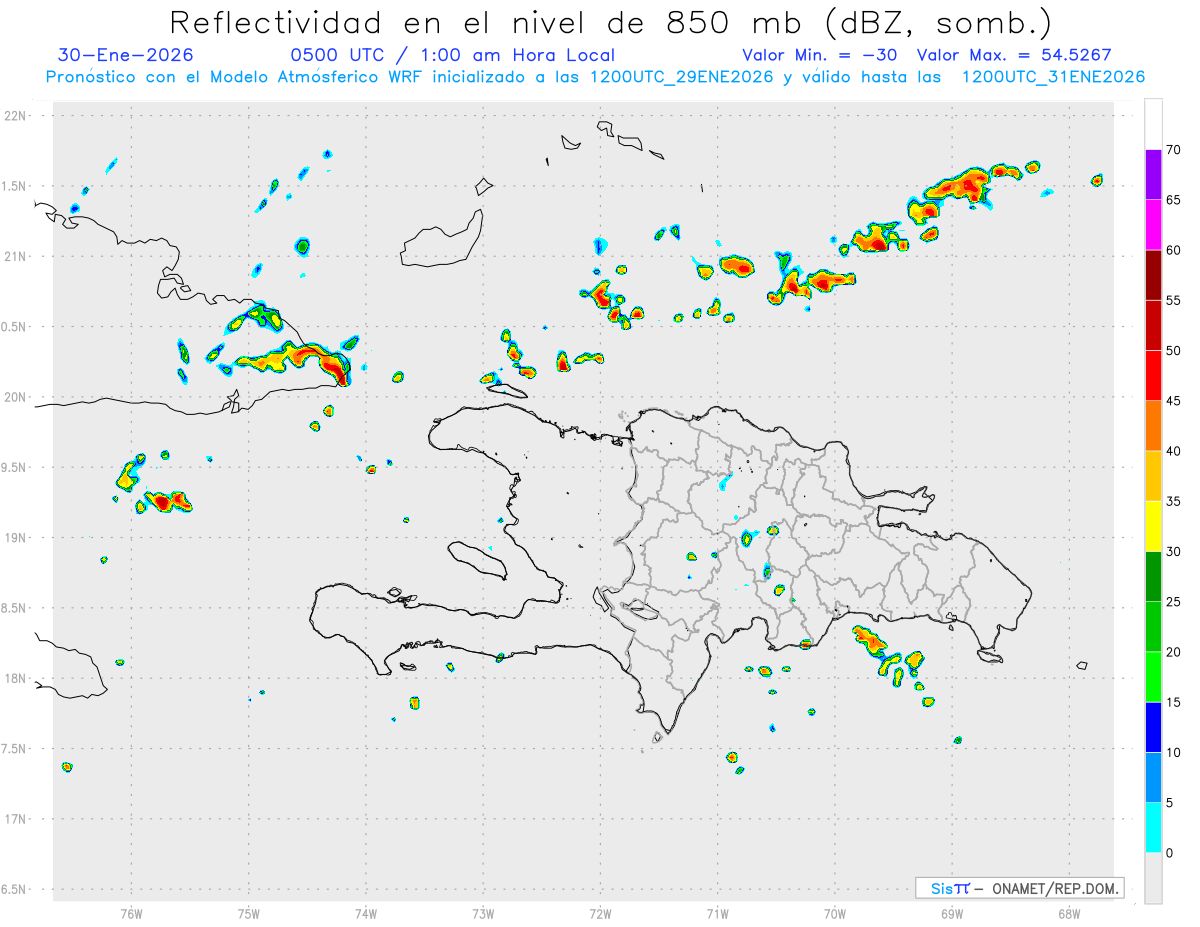Click the colorbar label '55'
Image resolution: width=1200 pixels, height=927 pixels.
[x=1174, y=300]
